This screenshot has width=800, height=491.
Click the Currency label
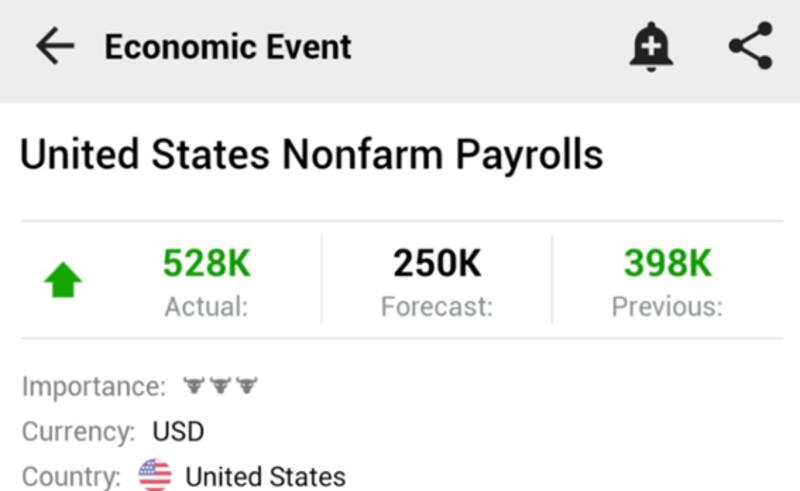78,432
